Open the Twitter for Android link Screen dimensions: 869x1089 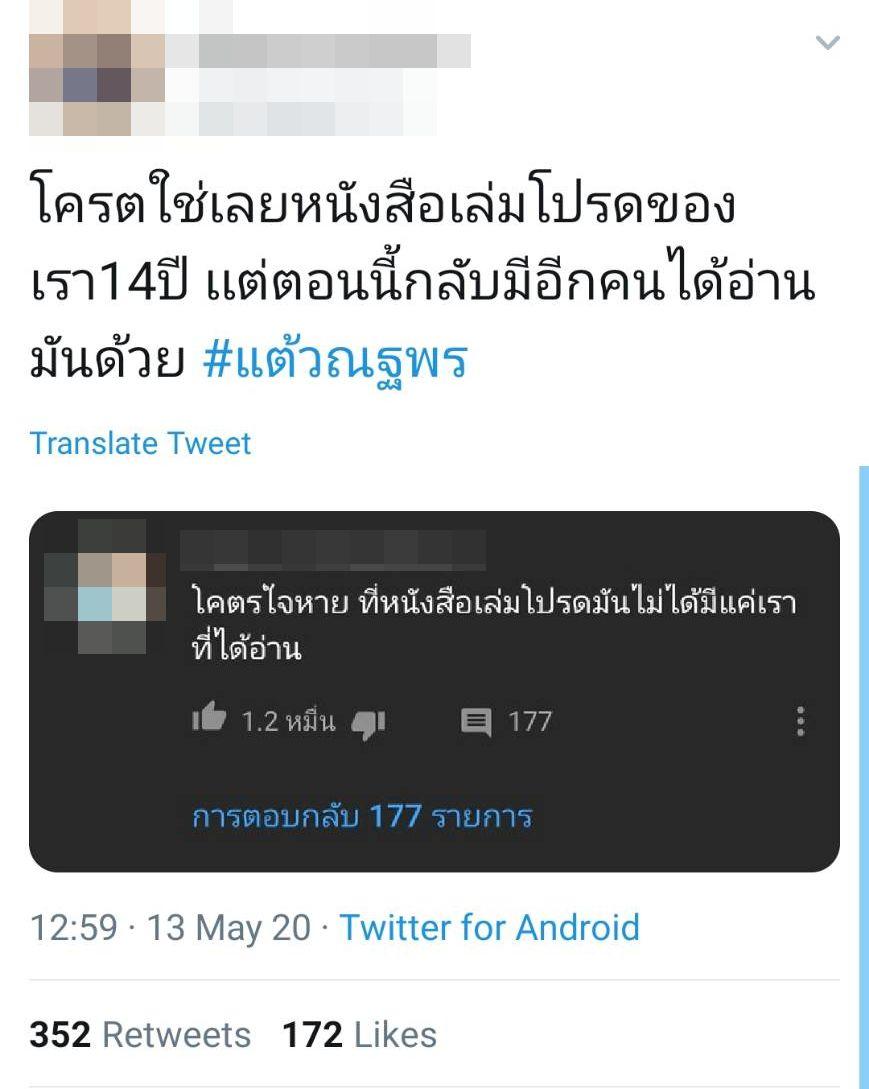click(x=489, y=927)
